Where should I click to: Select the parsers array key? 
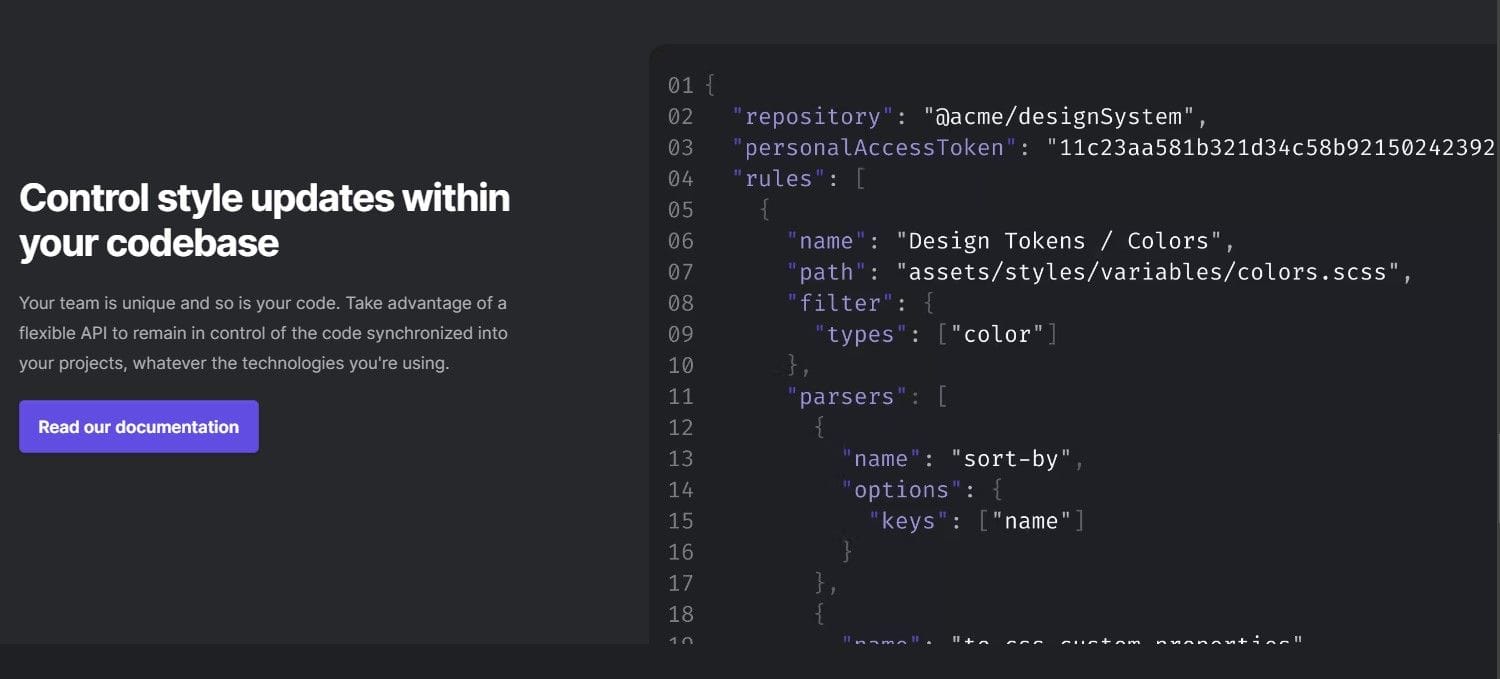coord(845,396)
